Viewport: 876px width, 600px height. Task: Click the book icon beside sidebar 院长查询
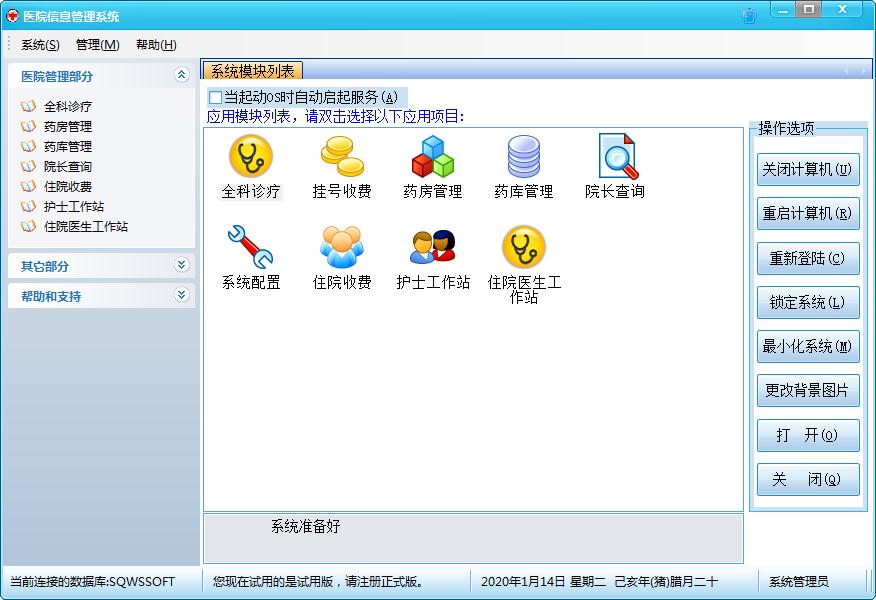pyautogui.click(x=28, y=166)
